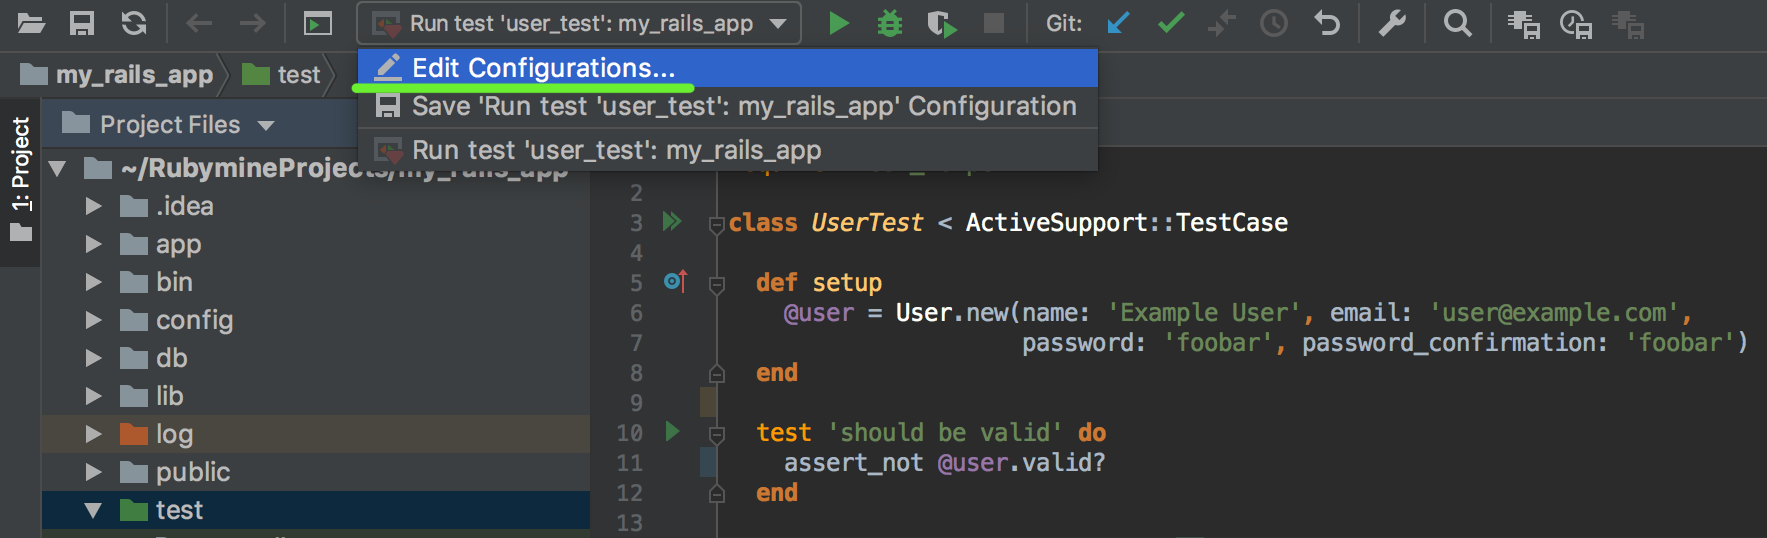Select the log folder
Screen dimensions: 1767x538
(316, 434)
